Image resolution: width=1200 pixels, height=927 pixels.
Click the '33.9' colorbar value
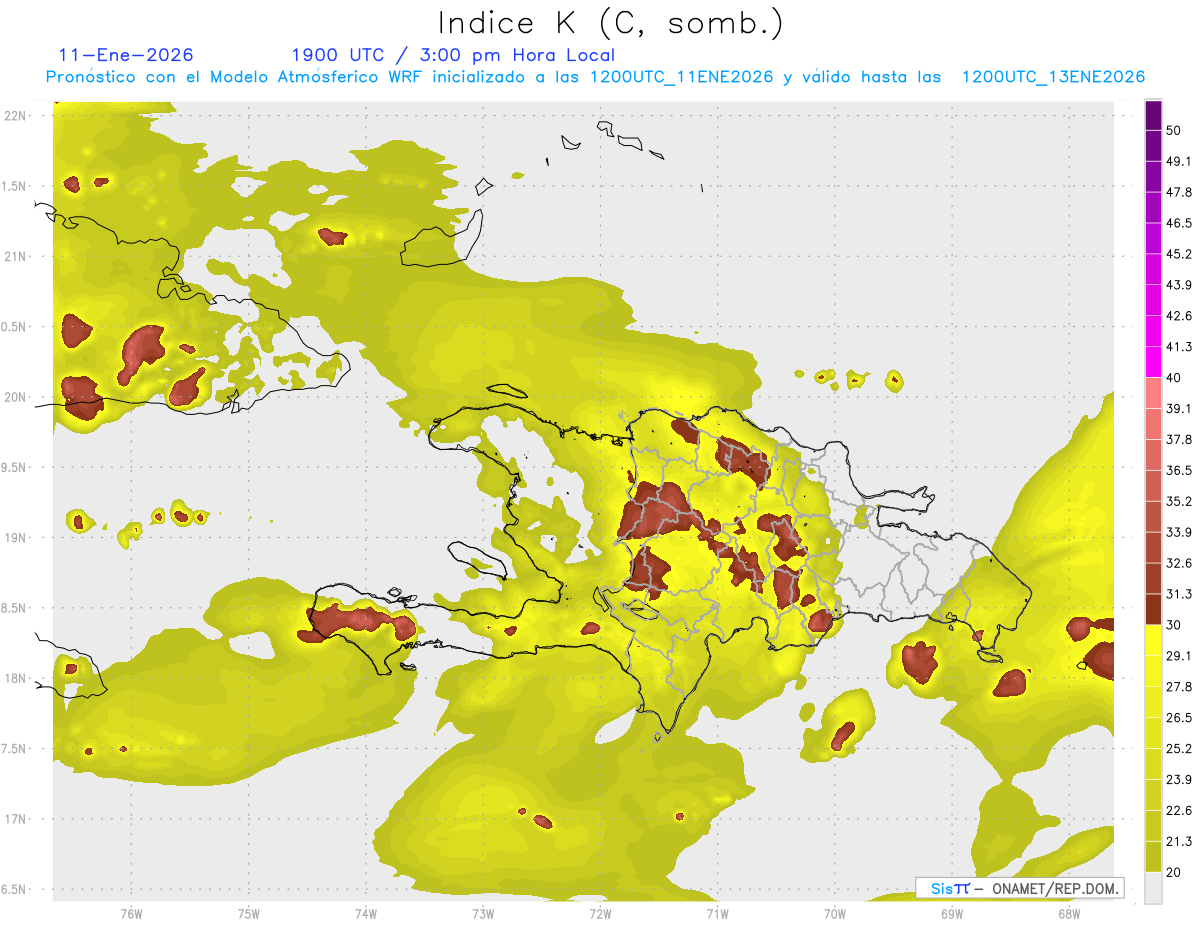coord(1179,533)
